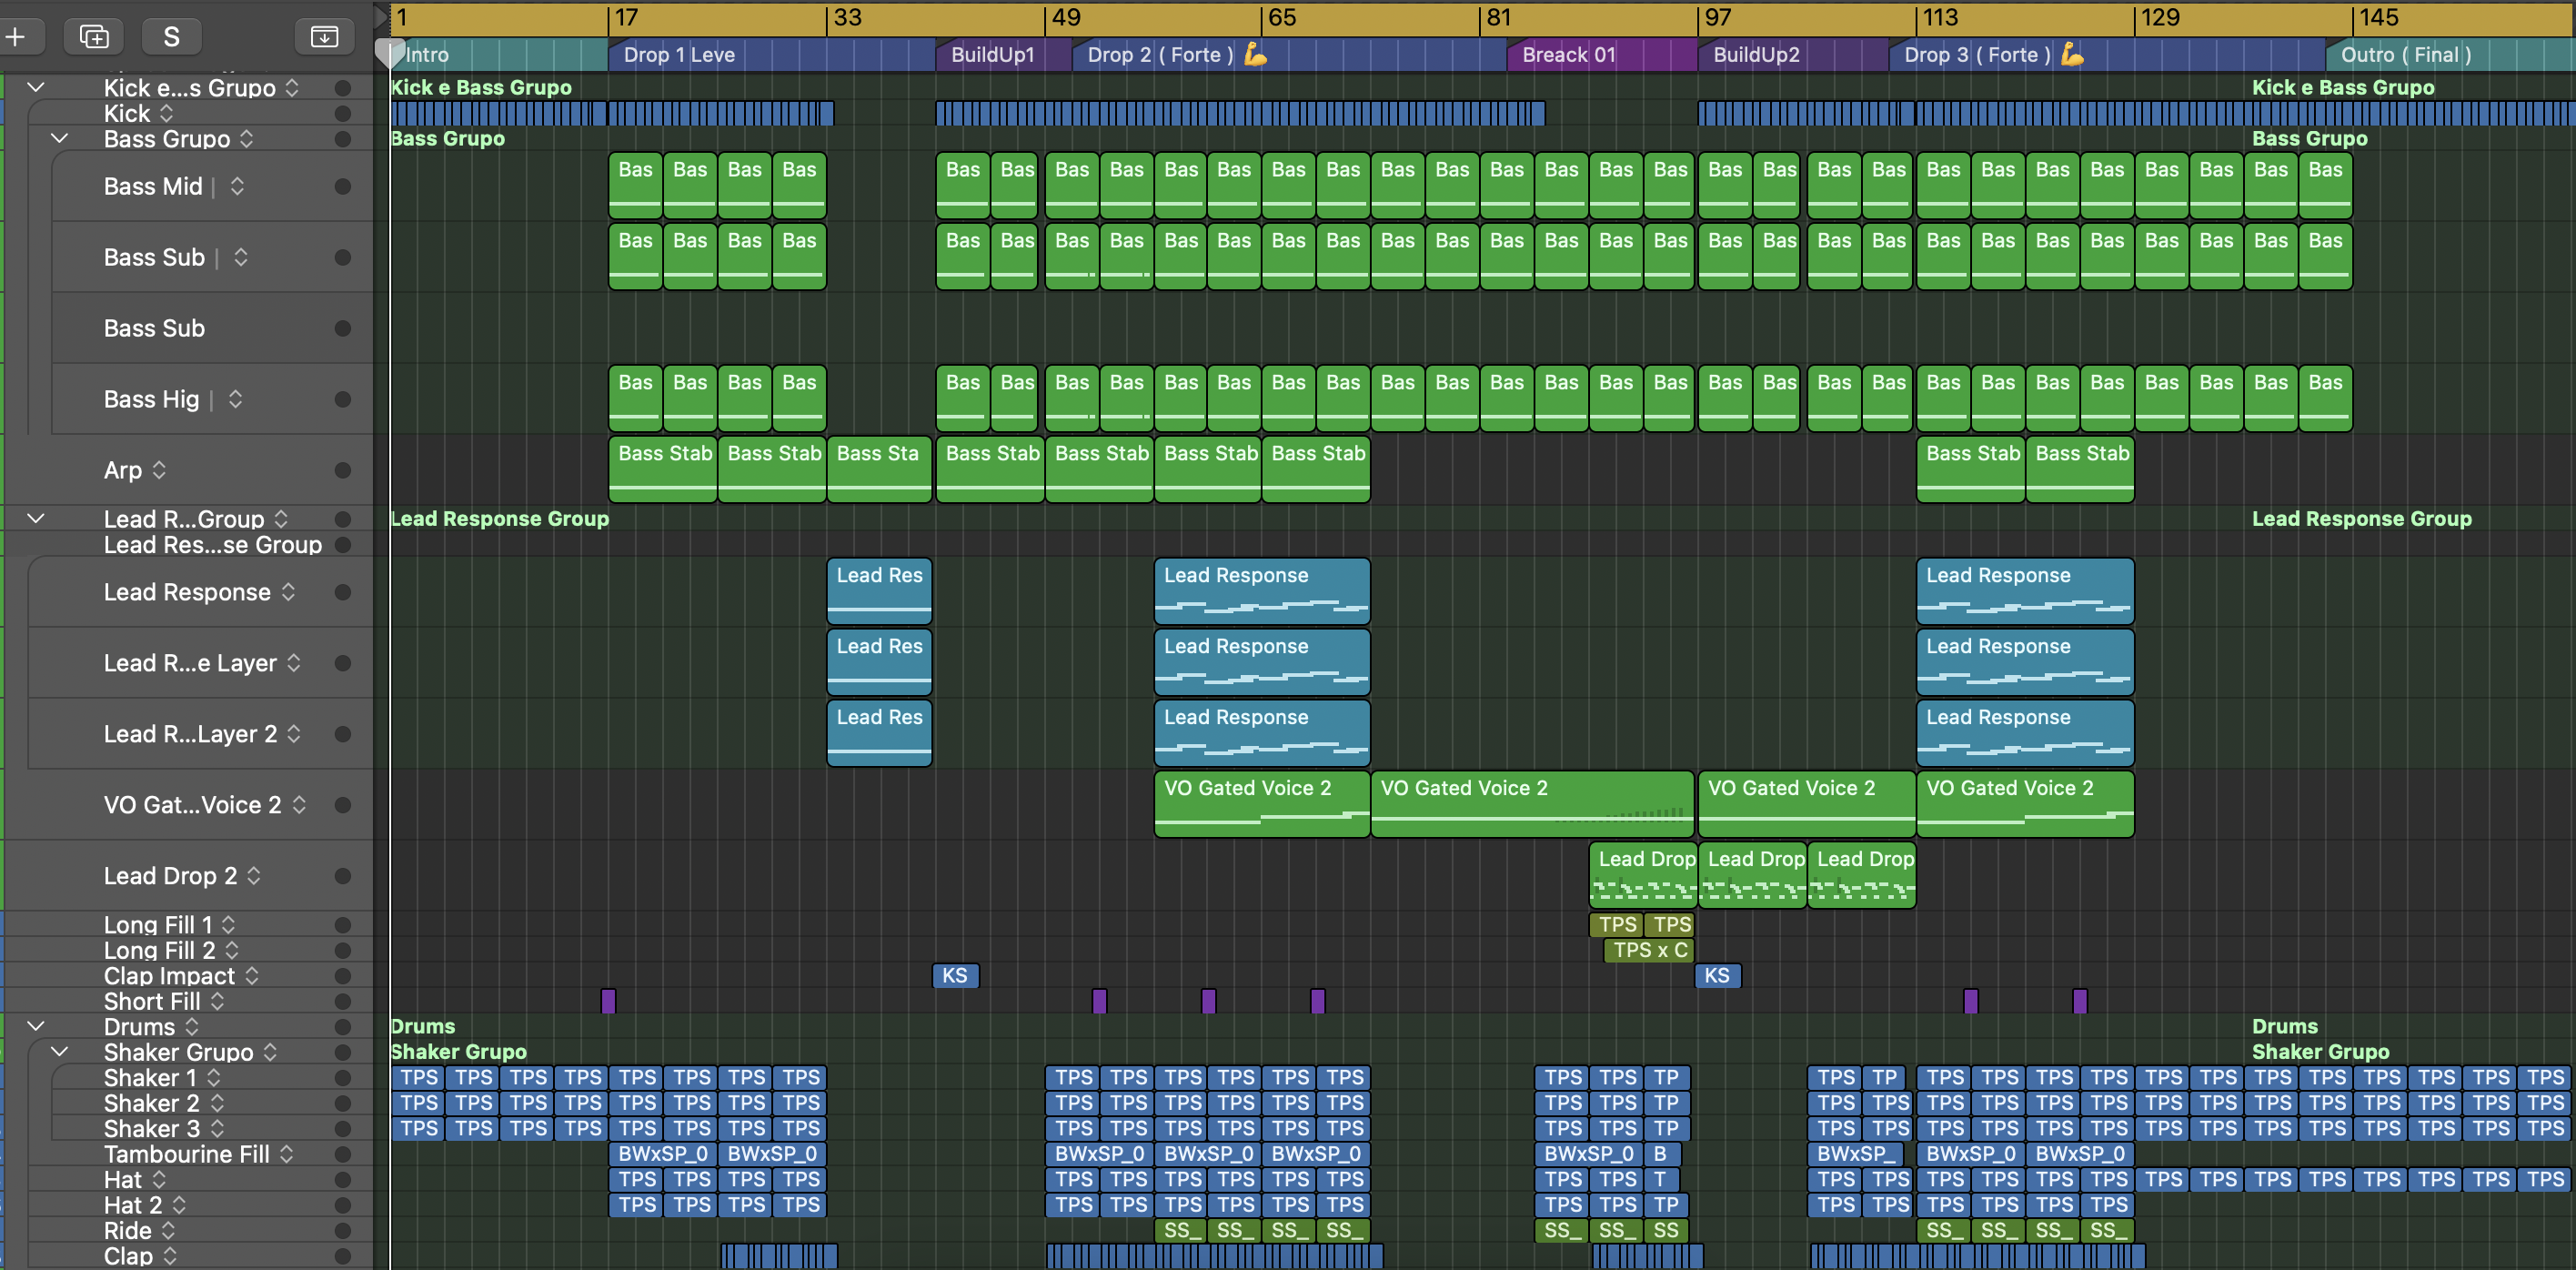
Task: Click the up-down chevron beside Short Fill
Action: tap(217, 1001)
